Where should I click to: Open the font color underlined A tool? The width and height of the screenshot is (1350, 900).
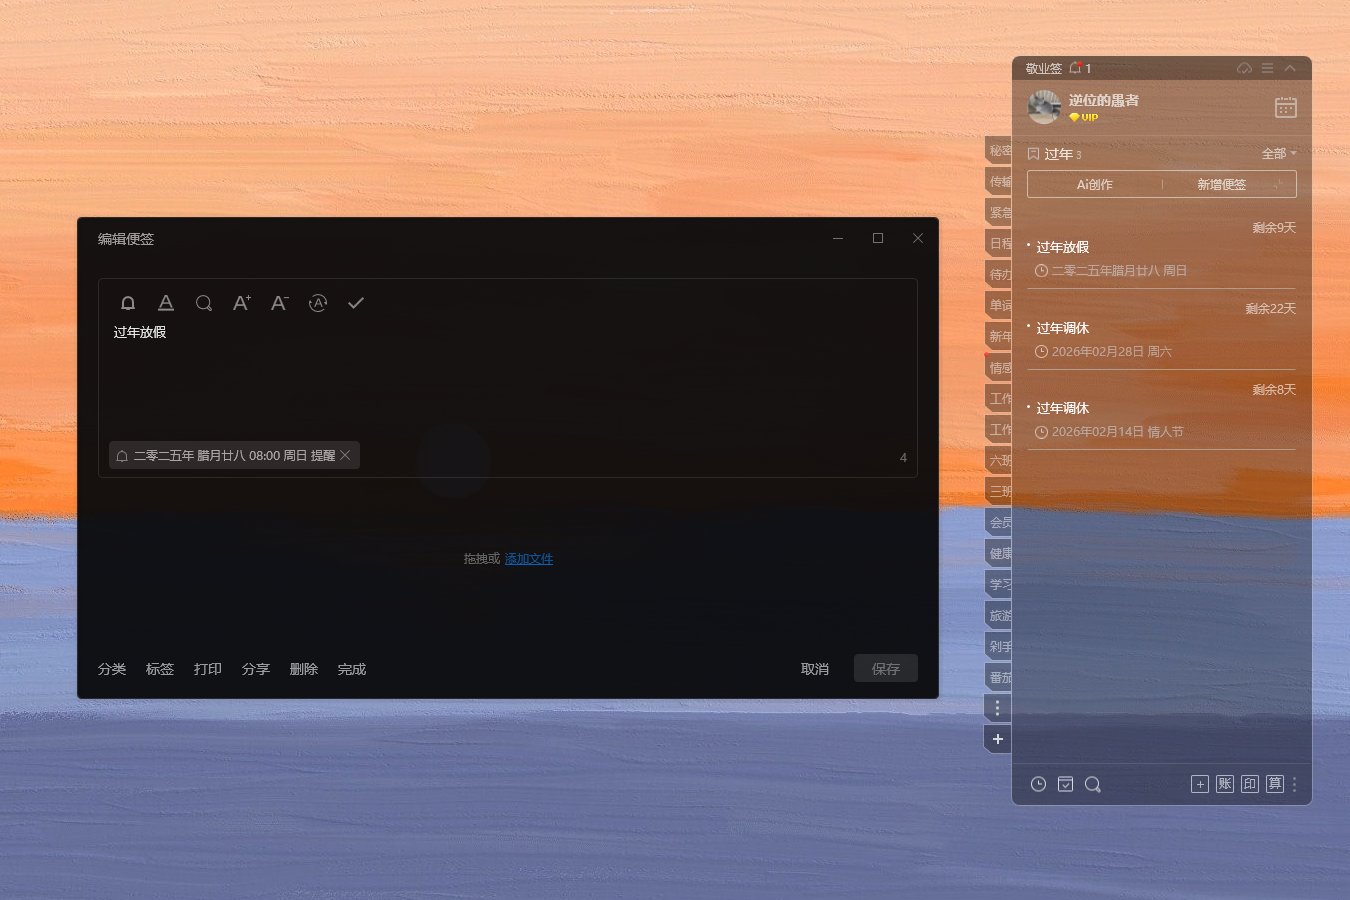[x=166, y=303]
